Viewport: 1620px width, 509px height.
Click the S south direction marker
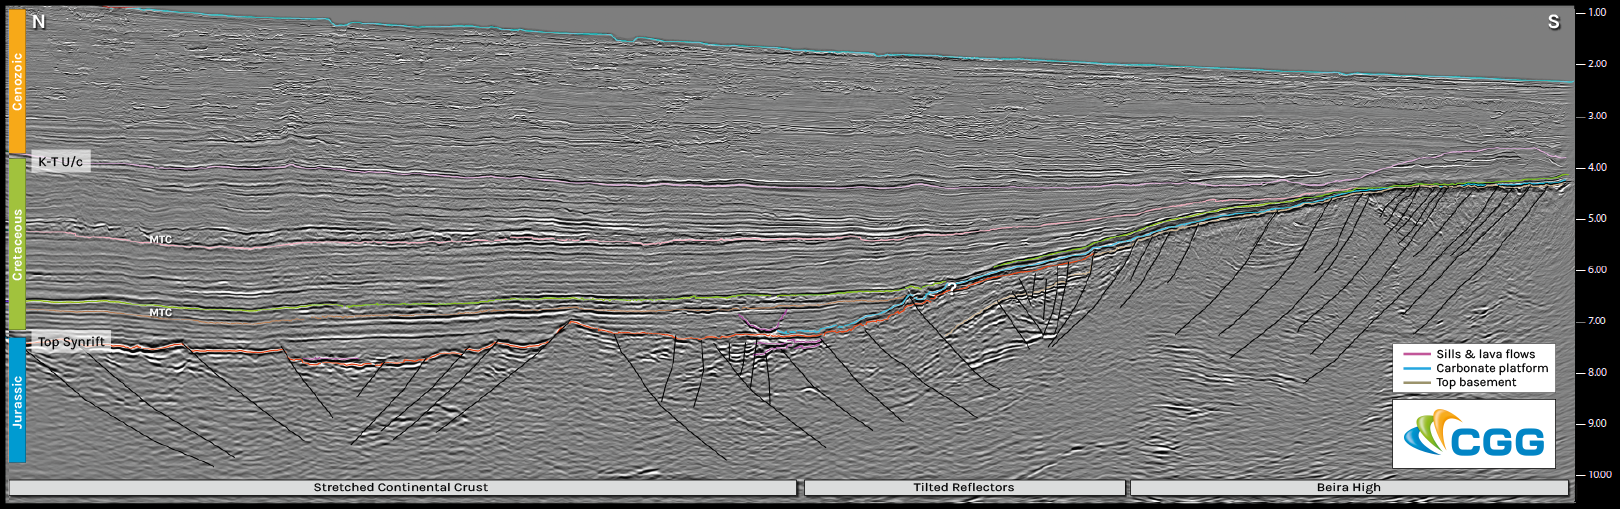(1553, 22)
